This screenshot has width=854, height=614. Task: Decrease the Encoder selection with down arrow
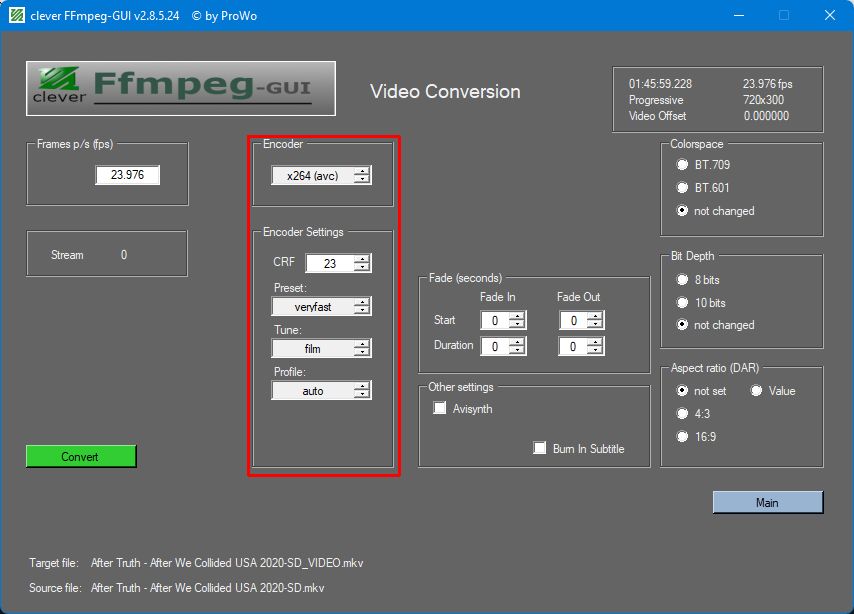(x=362, y=180)
